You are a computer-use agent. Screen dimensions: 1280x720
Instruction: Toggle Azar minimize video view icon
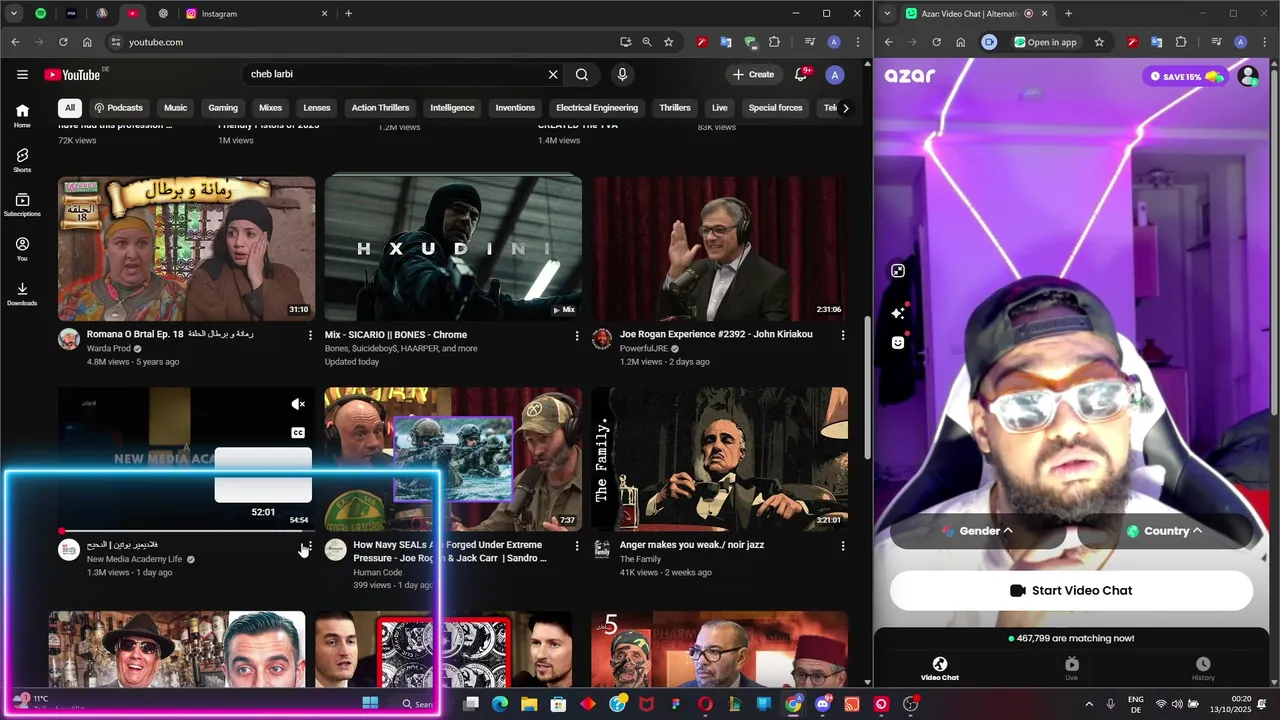pyautogui.click(x=898, y=271)
